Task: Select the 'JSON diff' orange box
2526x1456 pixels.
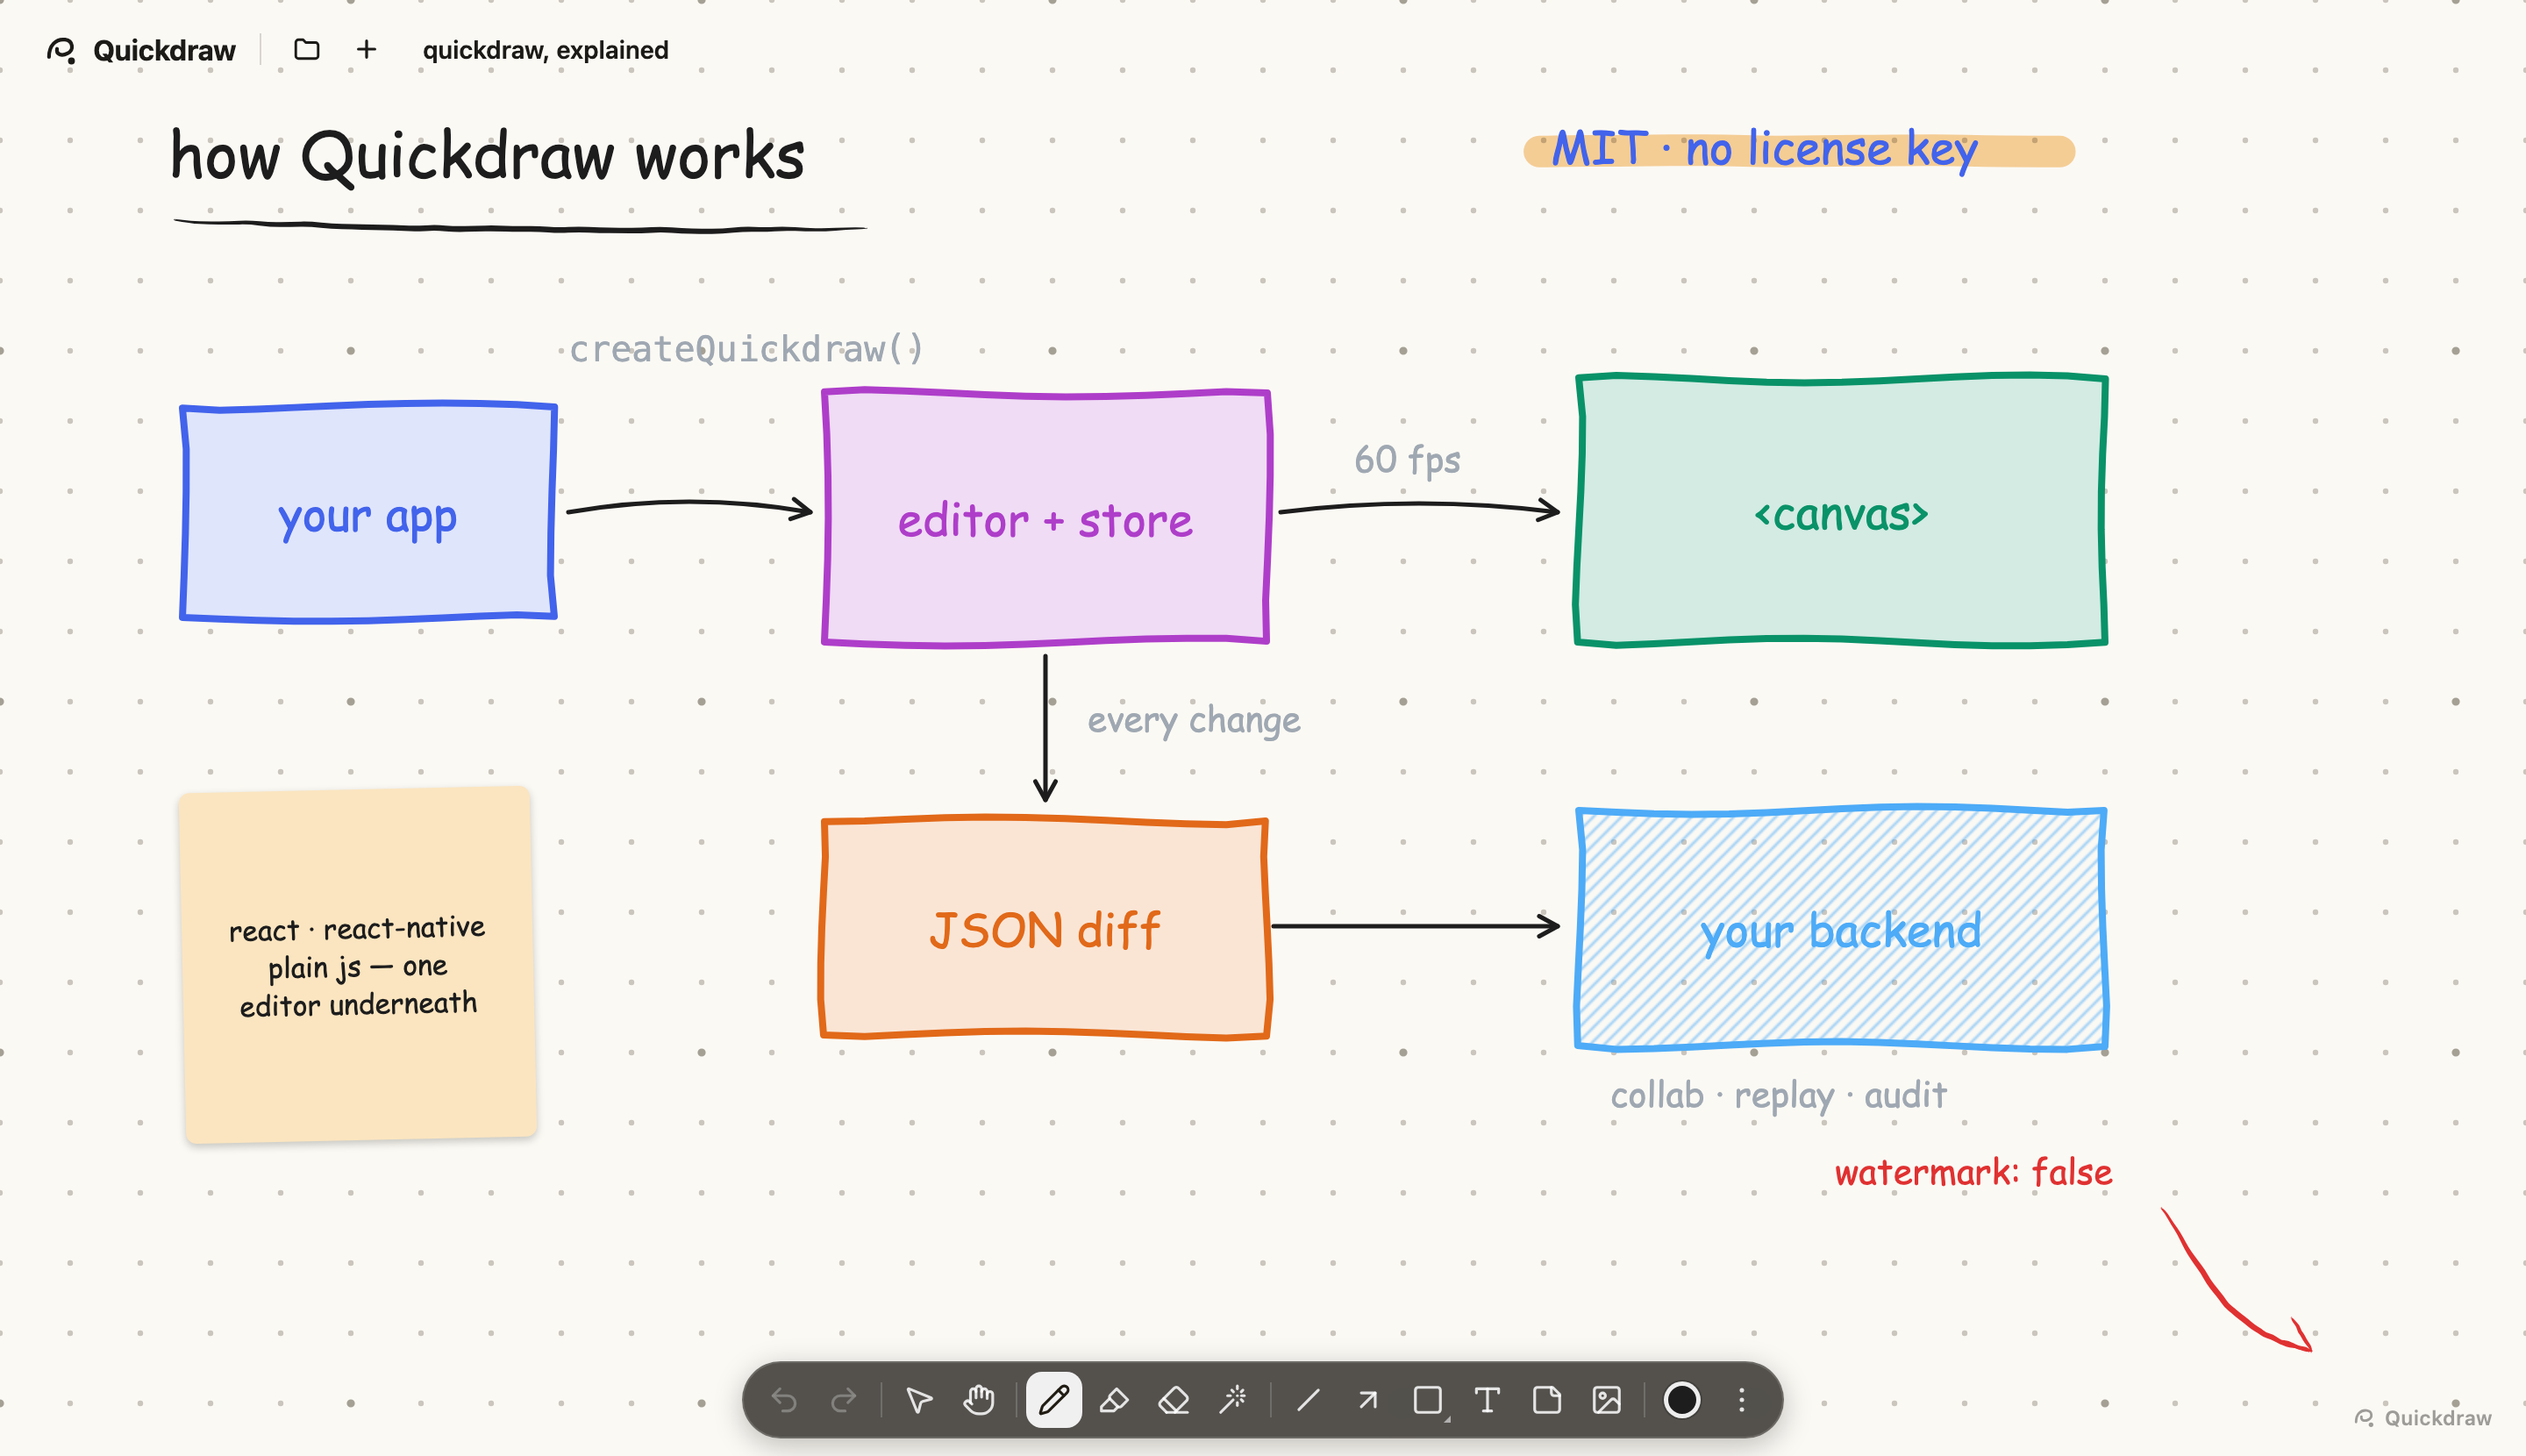Action: click(1045, 928)
